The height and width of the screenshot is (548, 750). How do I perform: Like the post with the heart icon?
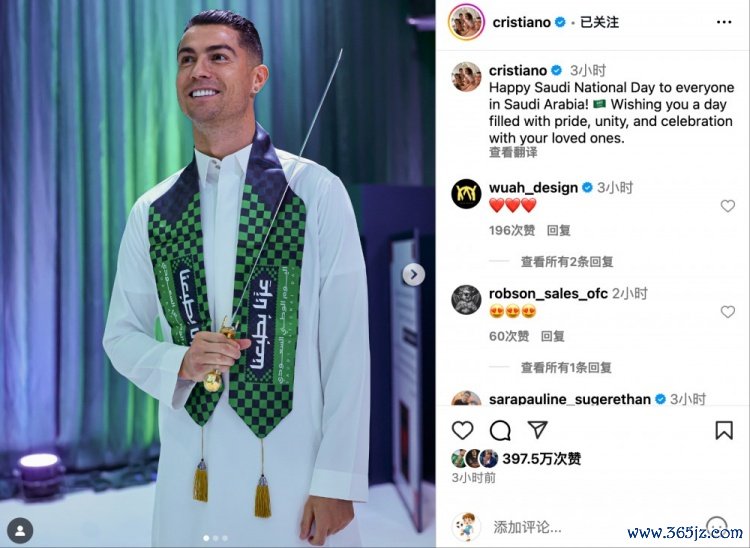463,430
